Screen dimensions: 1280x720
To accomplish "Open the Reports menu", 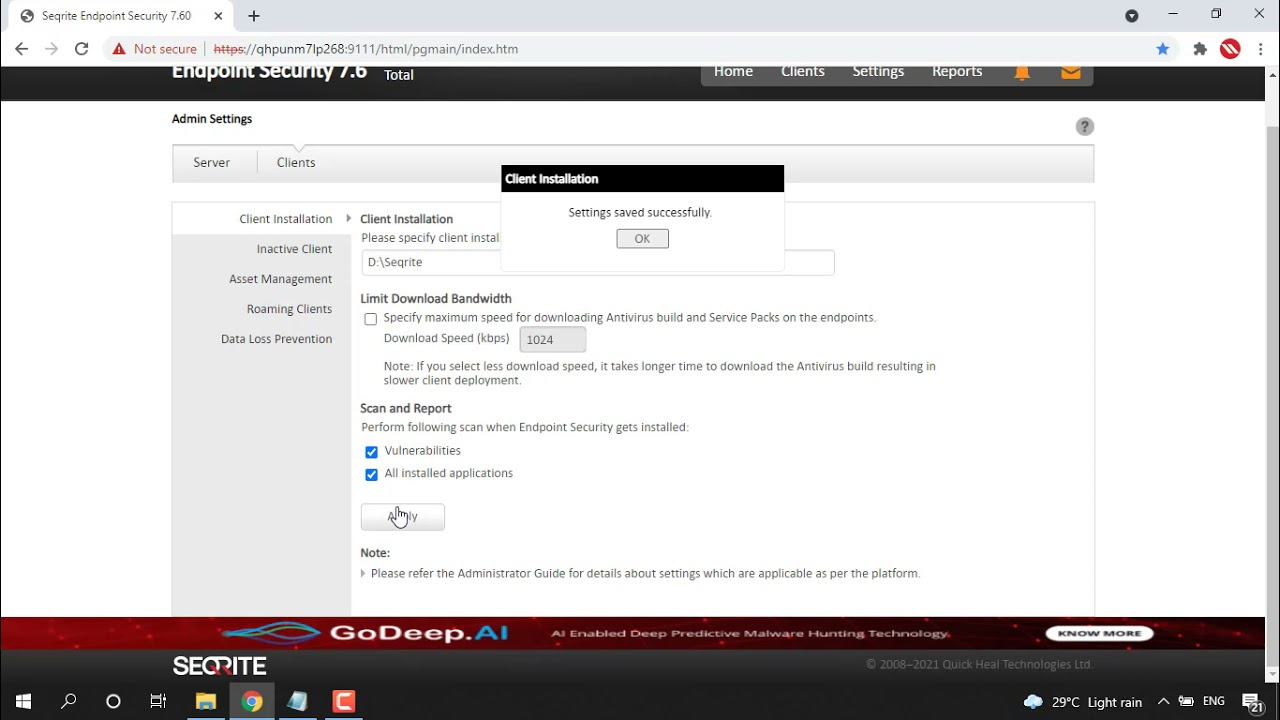I will (957, 71).
